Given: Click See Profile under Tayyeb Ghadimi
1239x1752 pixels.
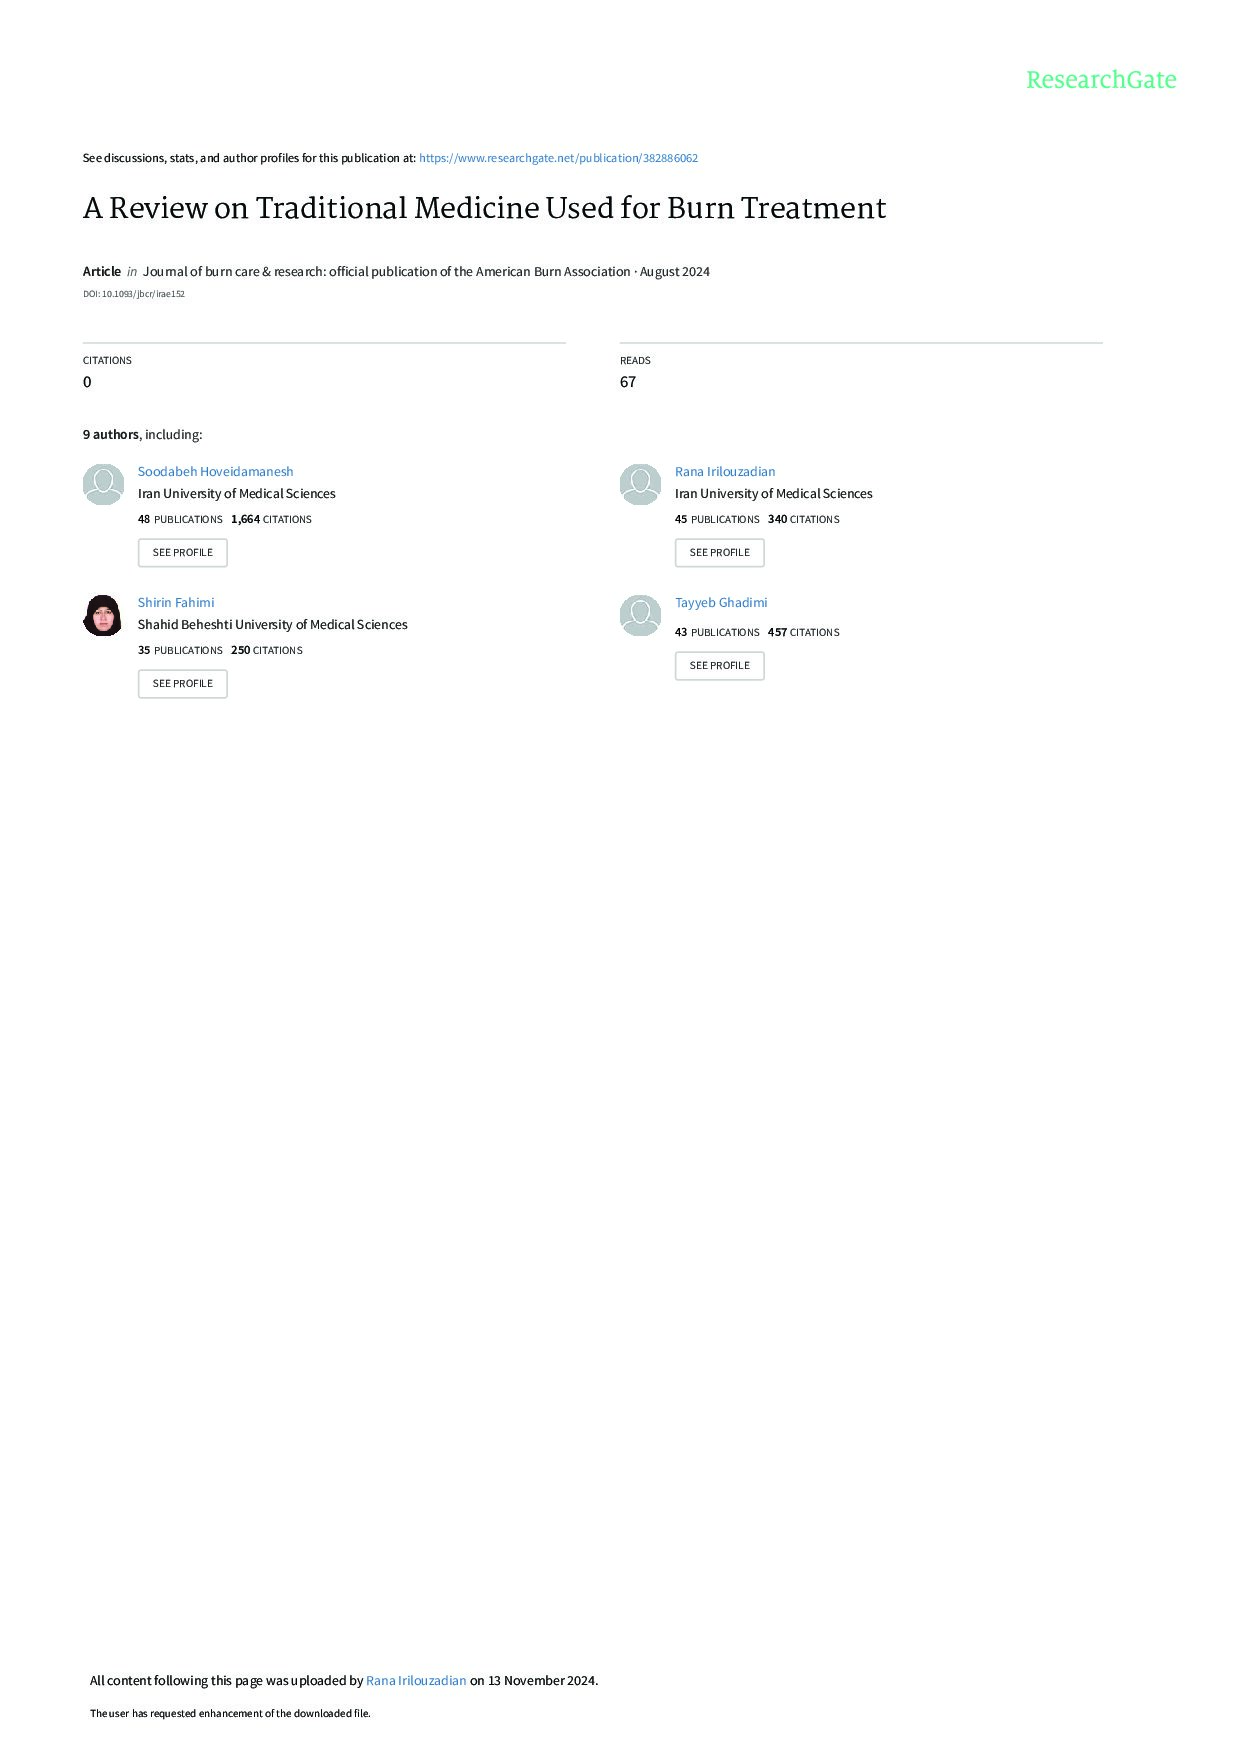Looking at the screenshot, I should (720, 666).
